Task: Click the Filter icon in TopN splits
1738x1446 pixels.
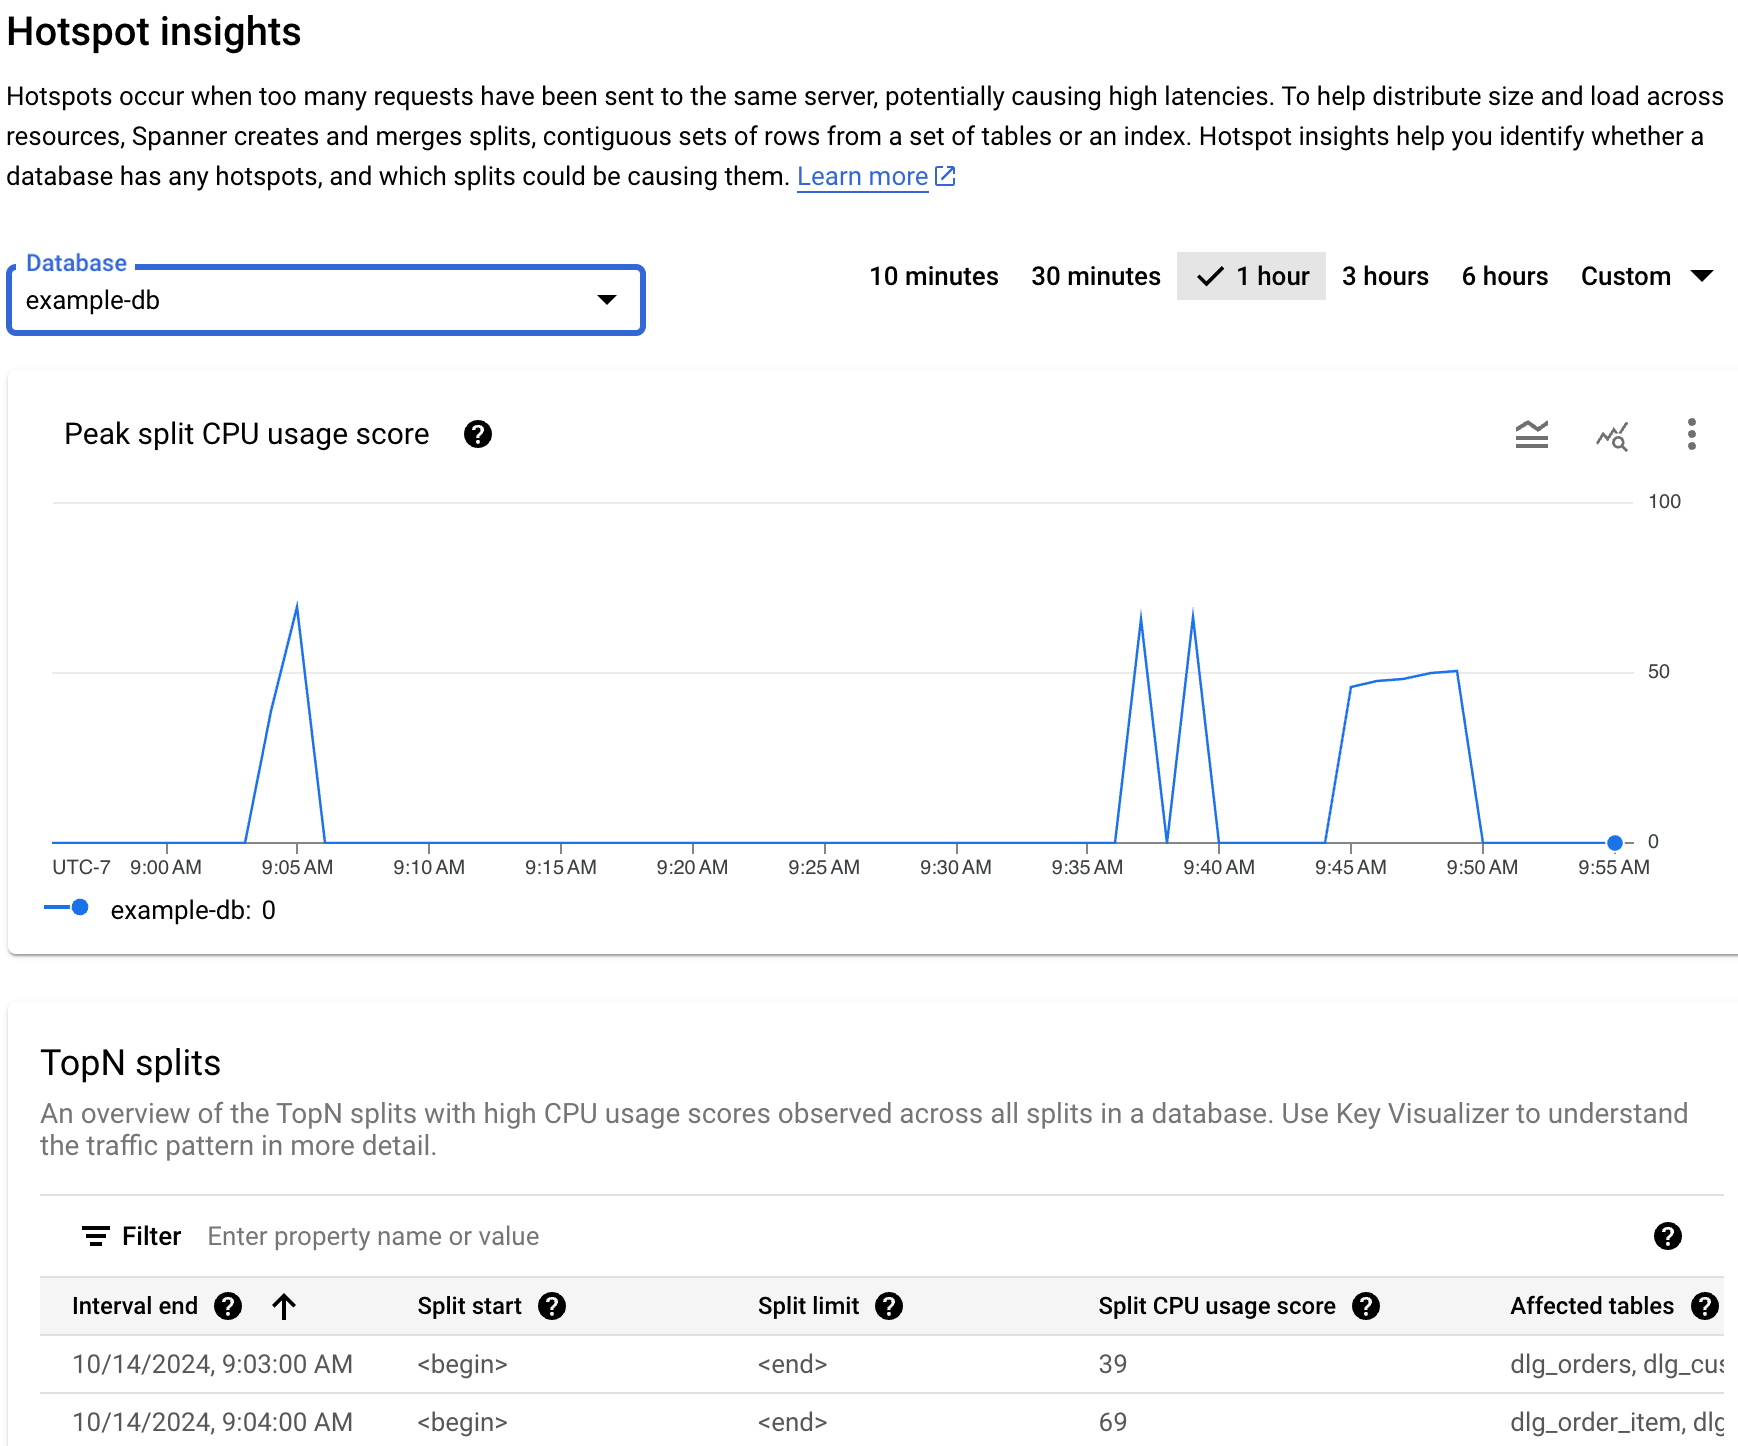Action: pyautogui.click(x=95, y=1236)
